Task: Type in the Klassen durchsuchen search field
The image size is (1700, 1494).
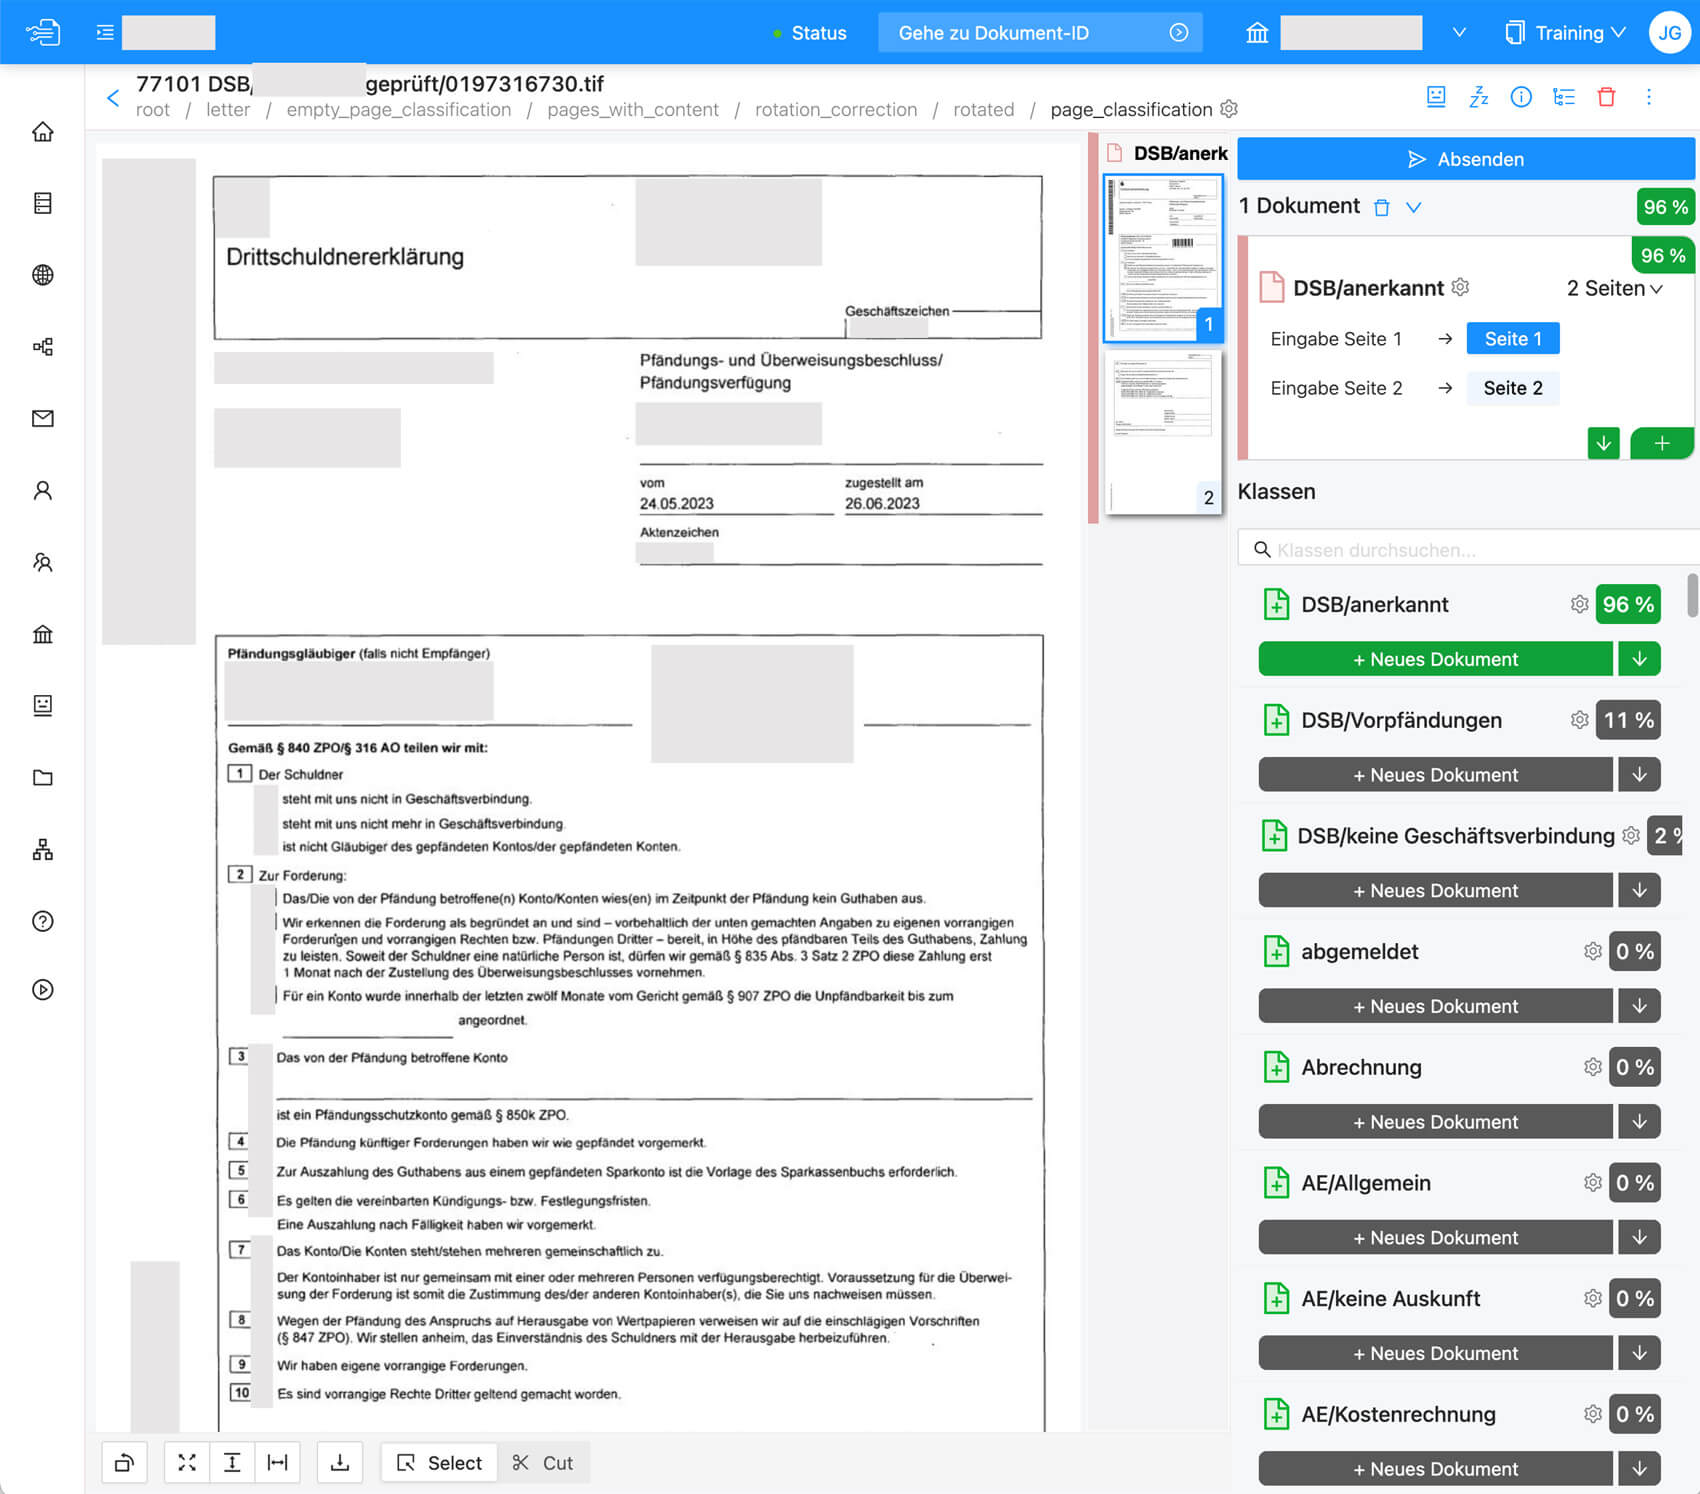Action: click(x=1470, y=549)
